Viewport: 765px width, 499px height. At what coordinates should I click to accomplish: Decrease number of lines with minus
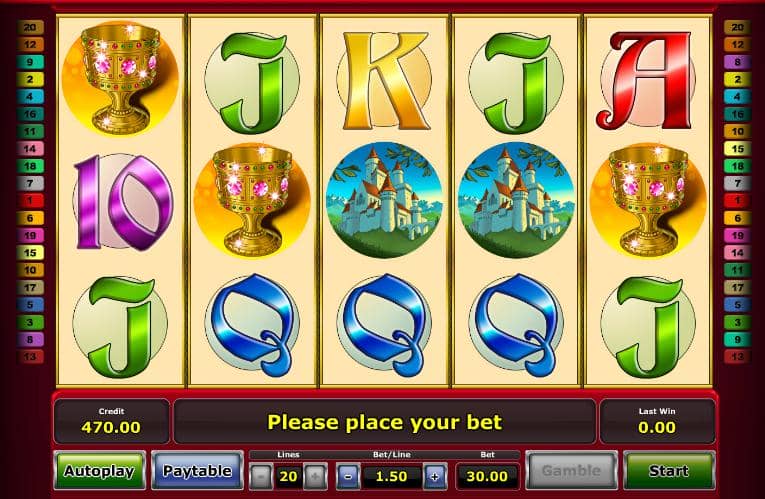[x=261, y=476]
